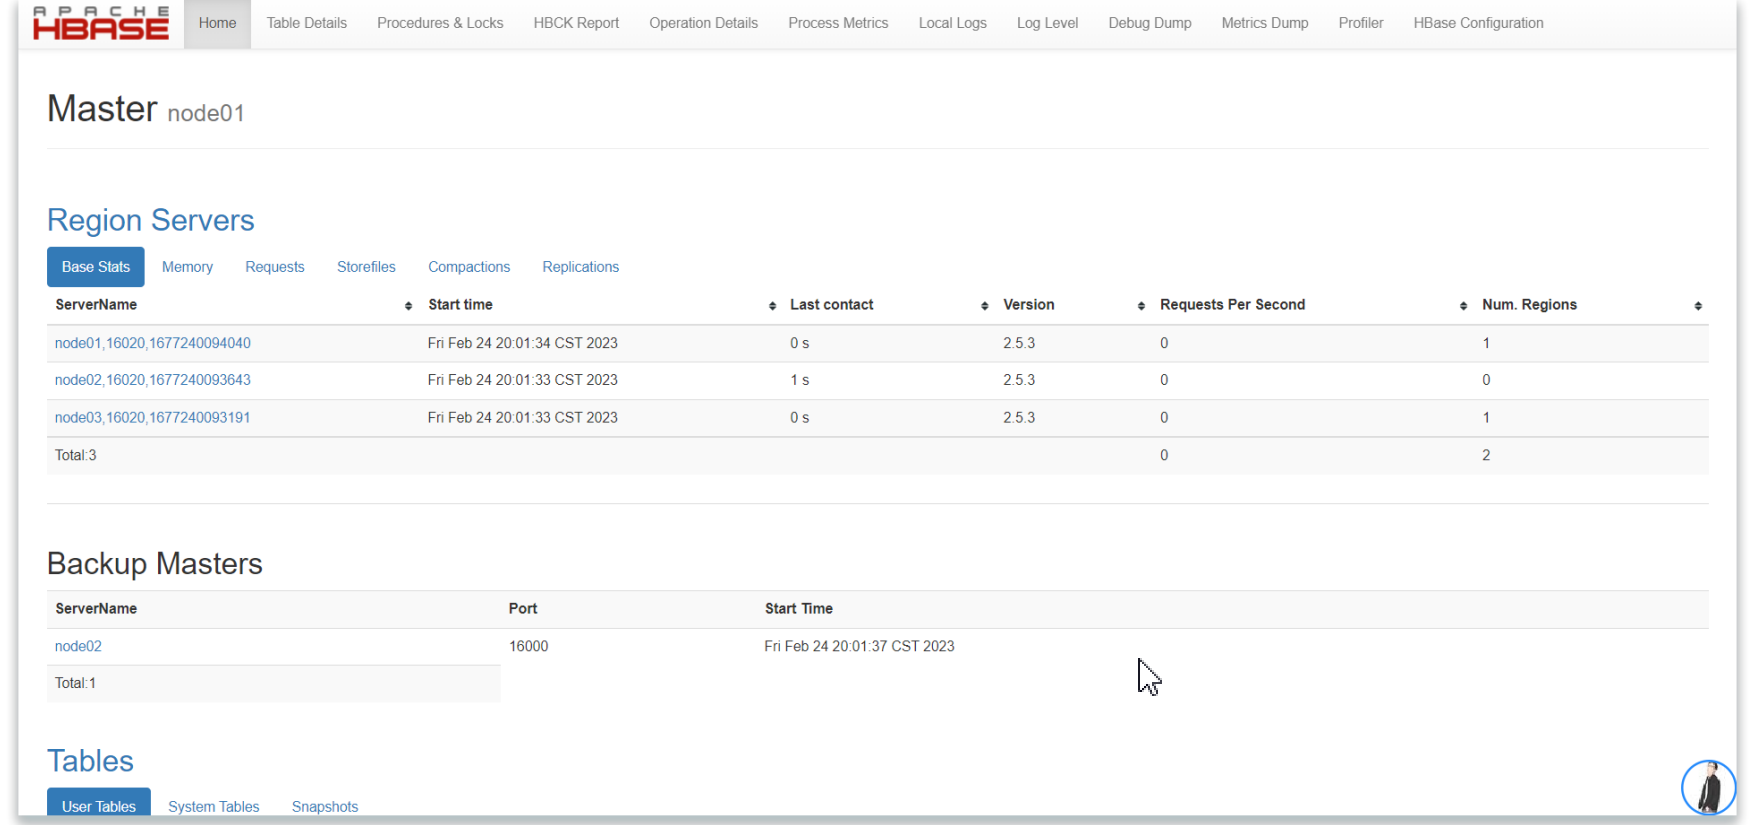Viewport: 1752px width, 825px height.
Task: Switch to System Tables tab
Action: tap(214, 806)
